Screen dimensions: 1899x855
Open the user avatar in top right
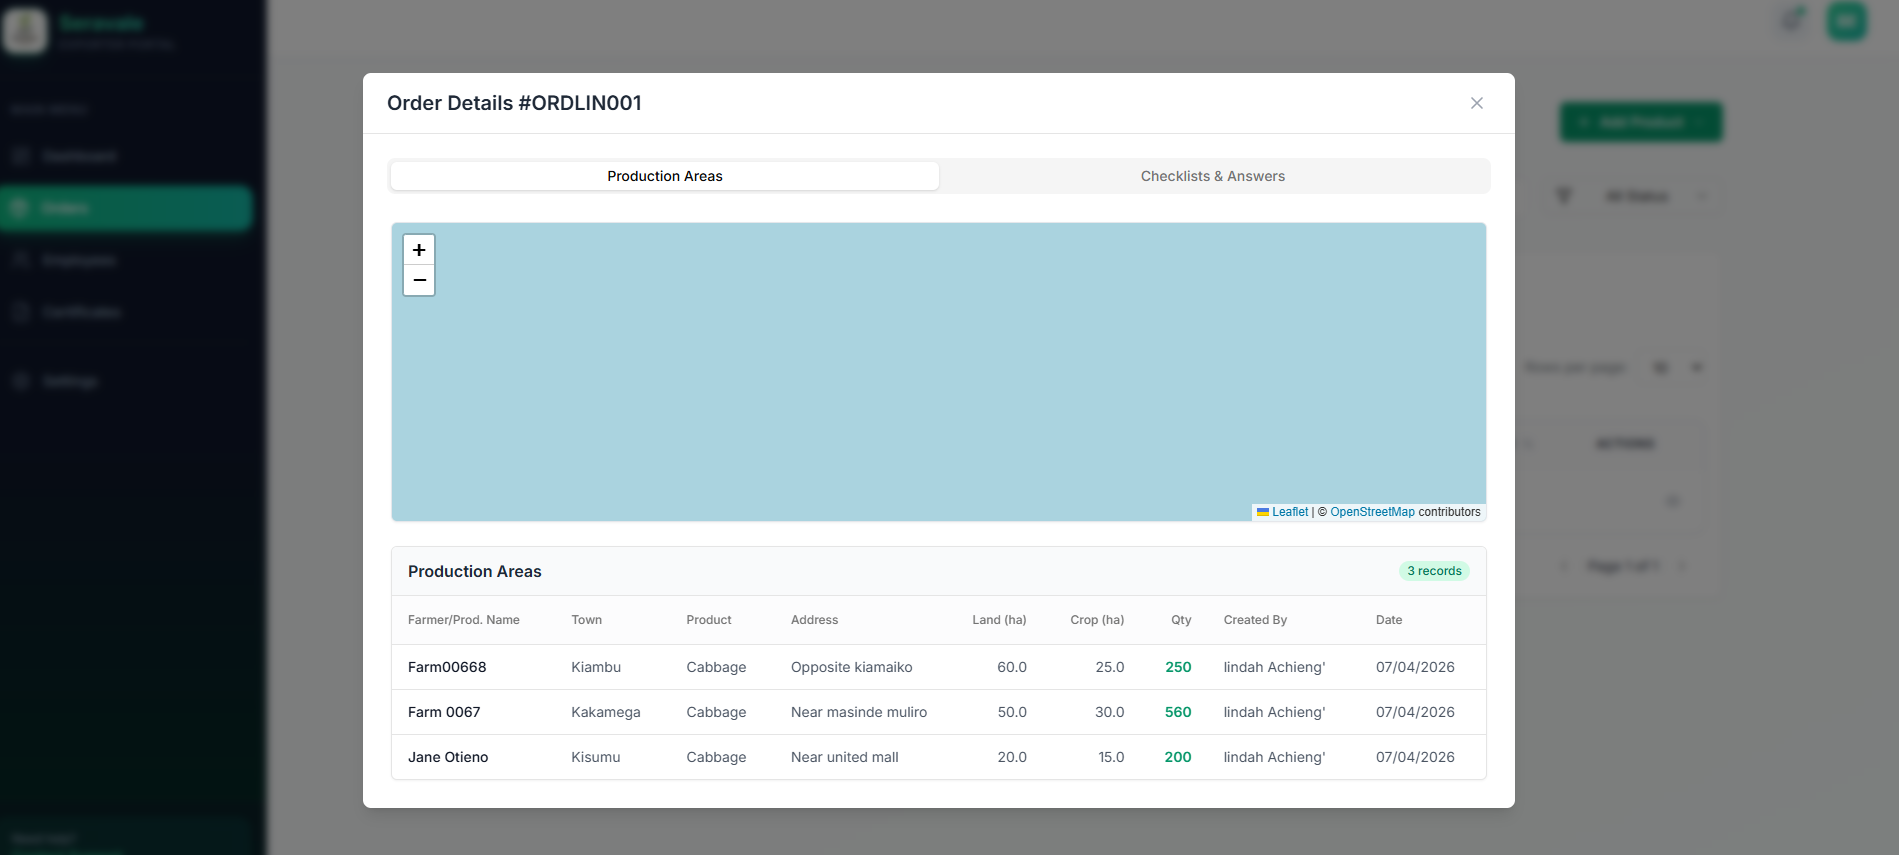pyautogui.click(x=1846, y=21)
